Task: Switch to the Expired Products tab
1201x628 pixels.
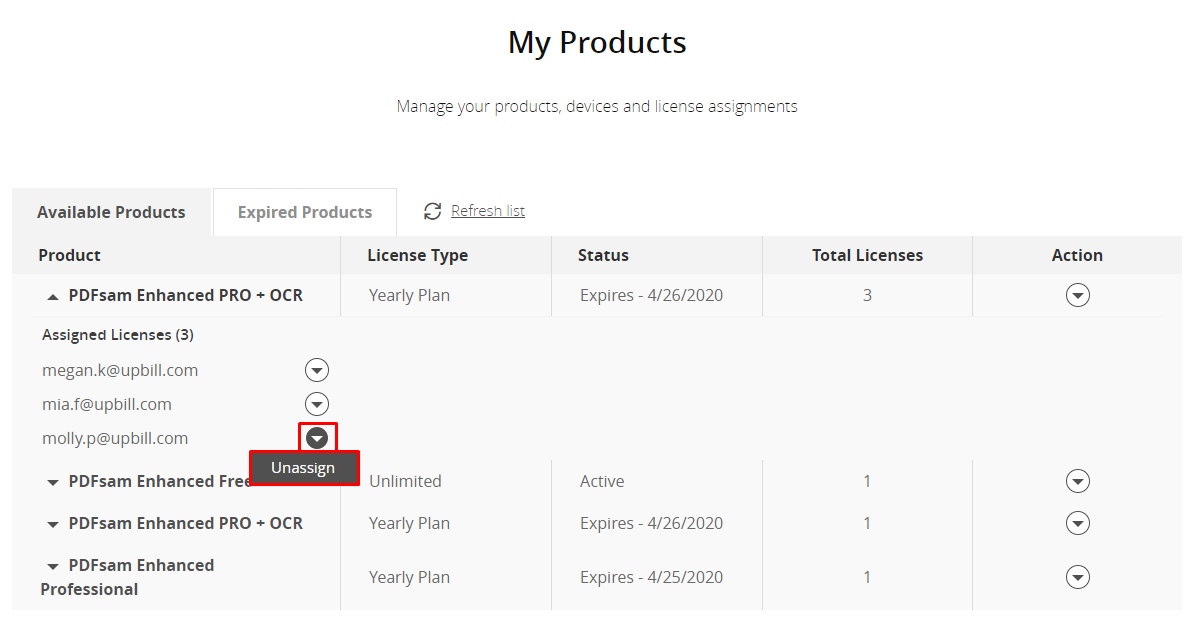Action: [x=305, y=212]
